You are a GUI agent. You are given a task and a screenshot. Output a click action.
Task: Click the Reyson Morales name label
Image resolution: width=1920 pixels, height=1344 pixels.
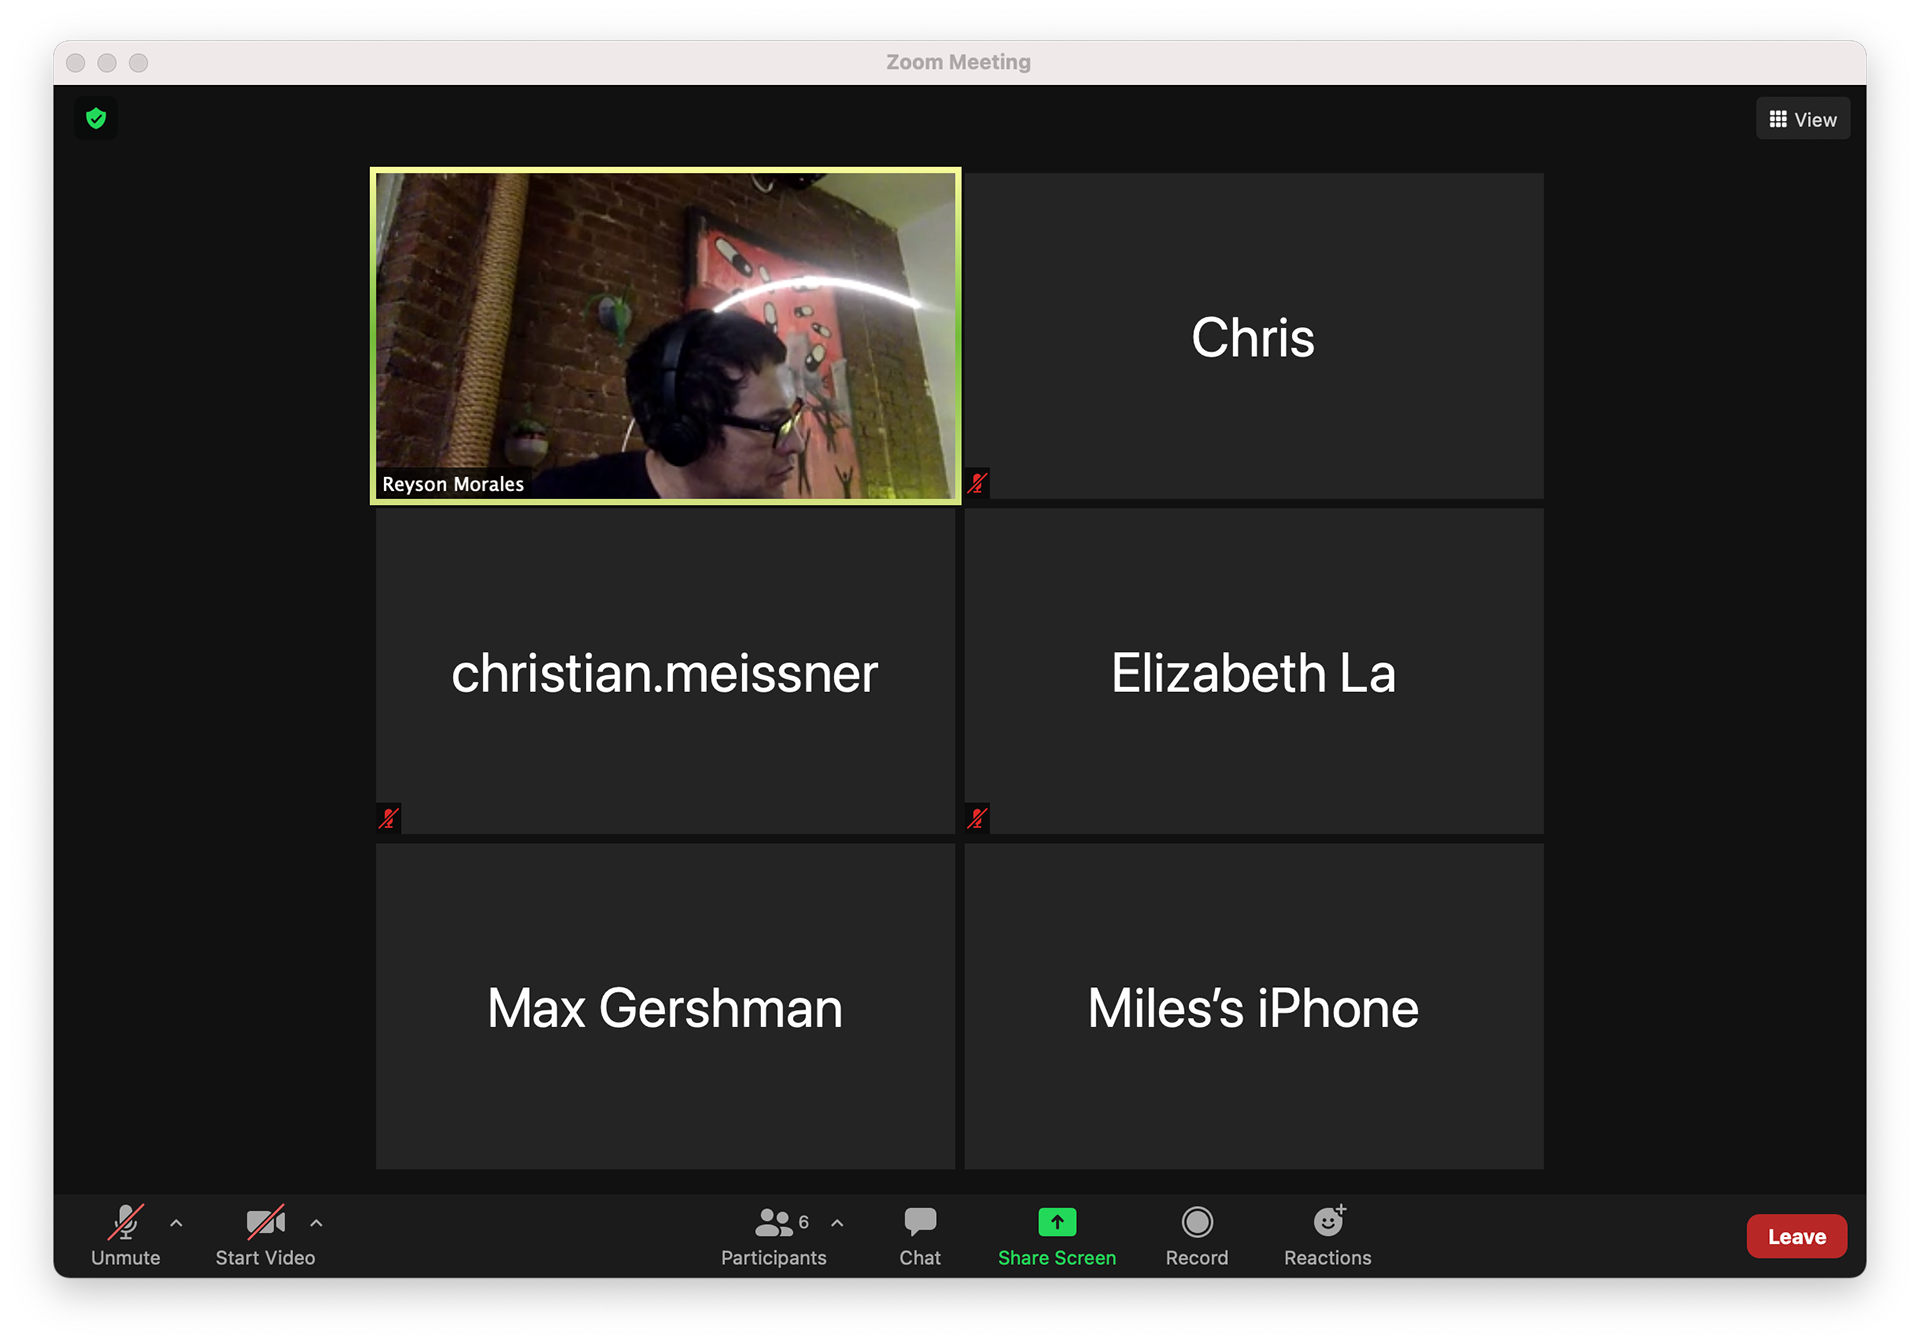453,484
